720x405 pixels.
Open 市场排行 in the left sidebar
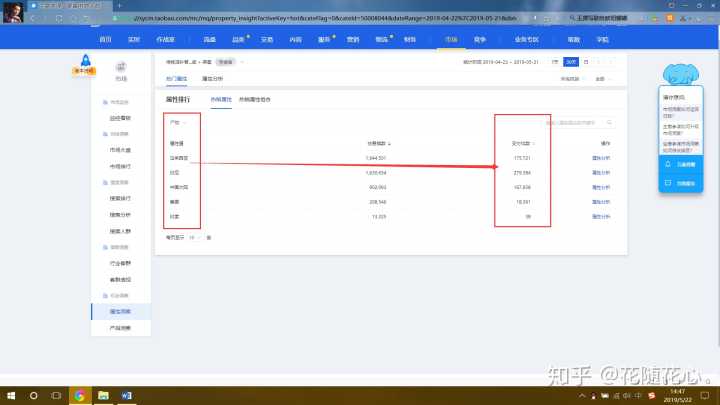pos(120,166)
